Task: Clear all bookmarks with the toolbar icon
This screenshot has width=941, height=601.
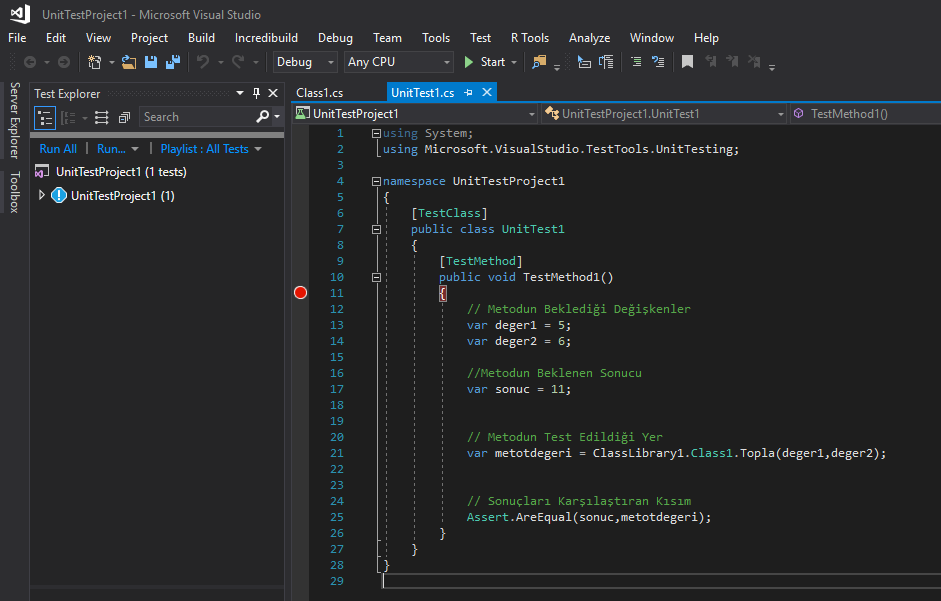Action: 754,62
